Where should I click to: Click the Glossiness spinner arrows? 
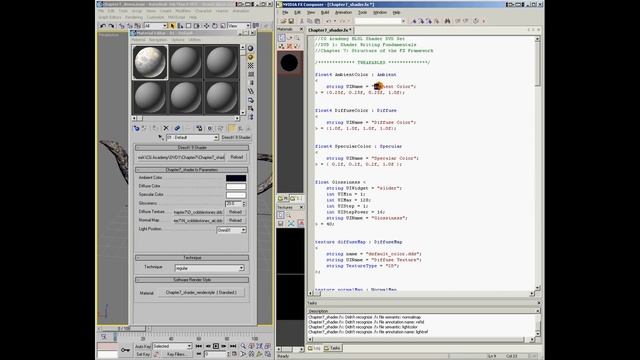(244, 203)
